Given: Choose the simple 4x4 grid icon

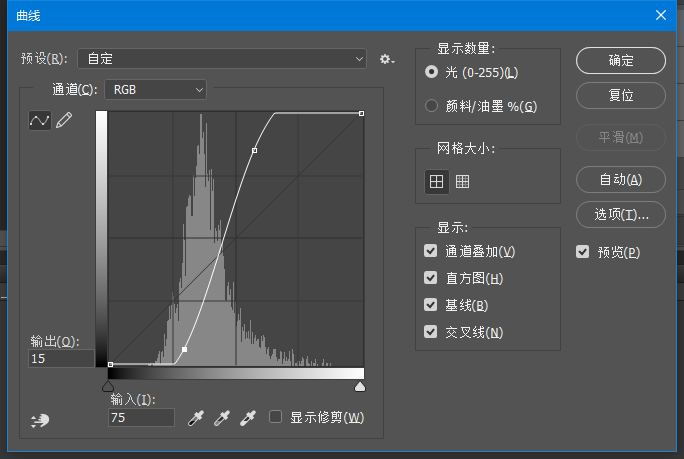Looking at the screenshot, I should pyautogui.click(x=436, y=182).
